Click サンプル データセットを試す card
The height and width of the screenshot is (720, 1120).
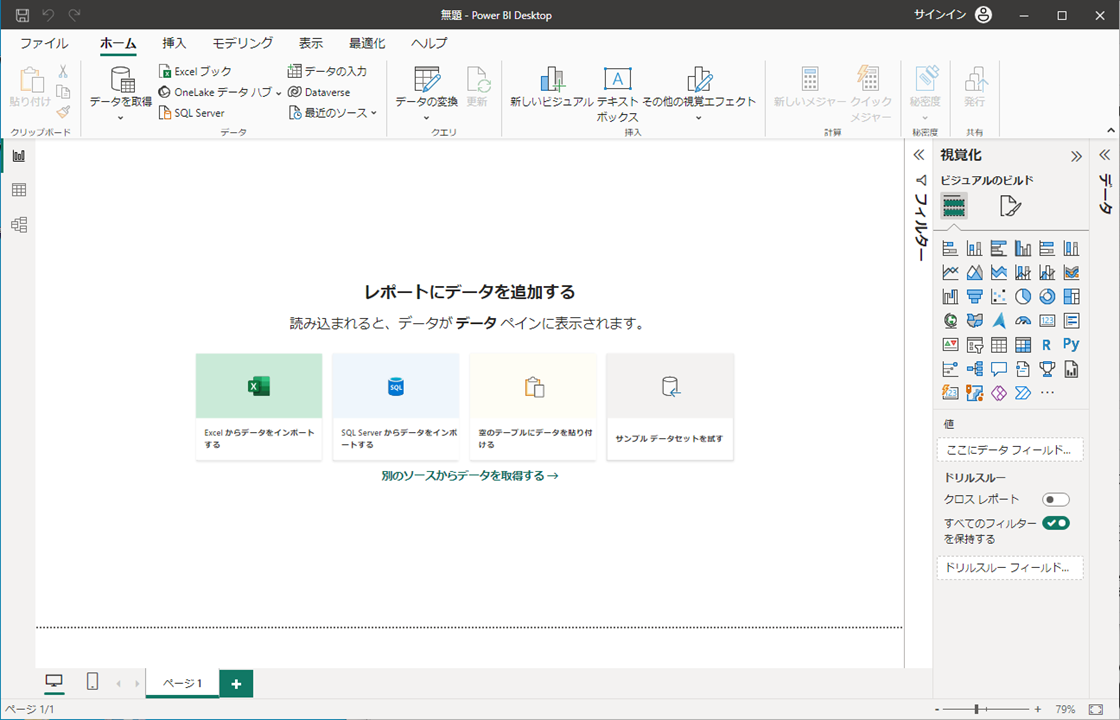coord(669,406)
